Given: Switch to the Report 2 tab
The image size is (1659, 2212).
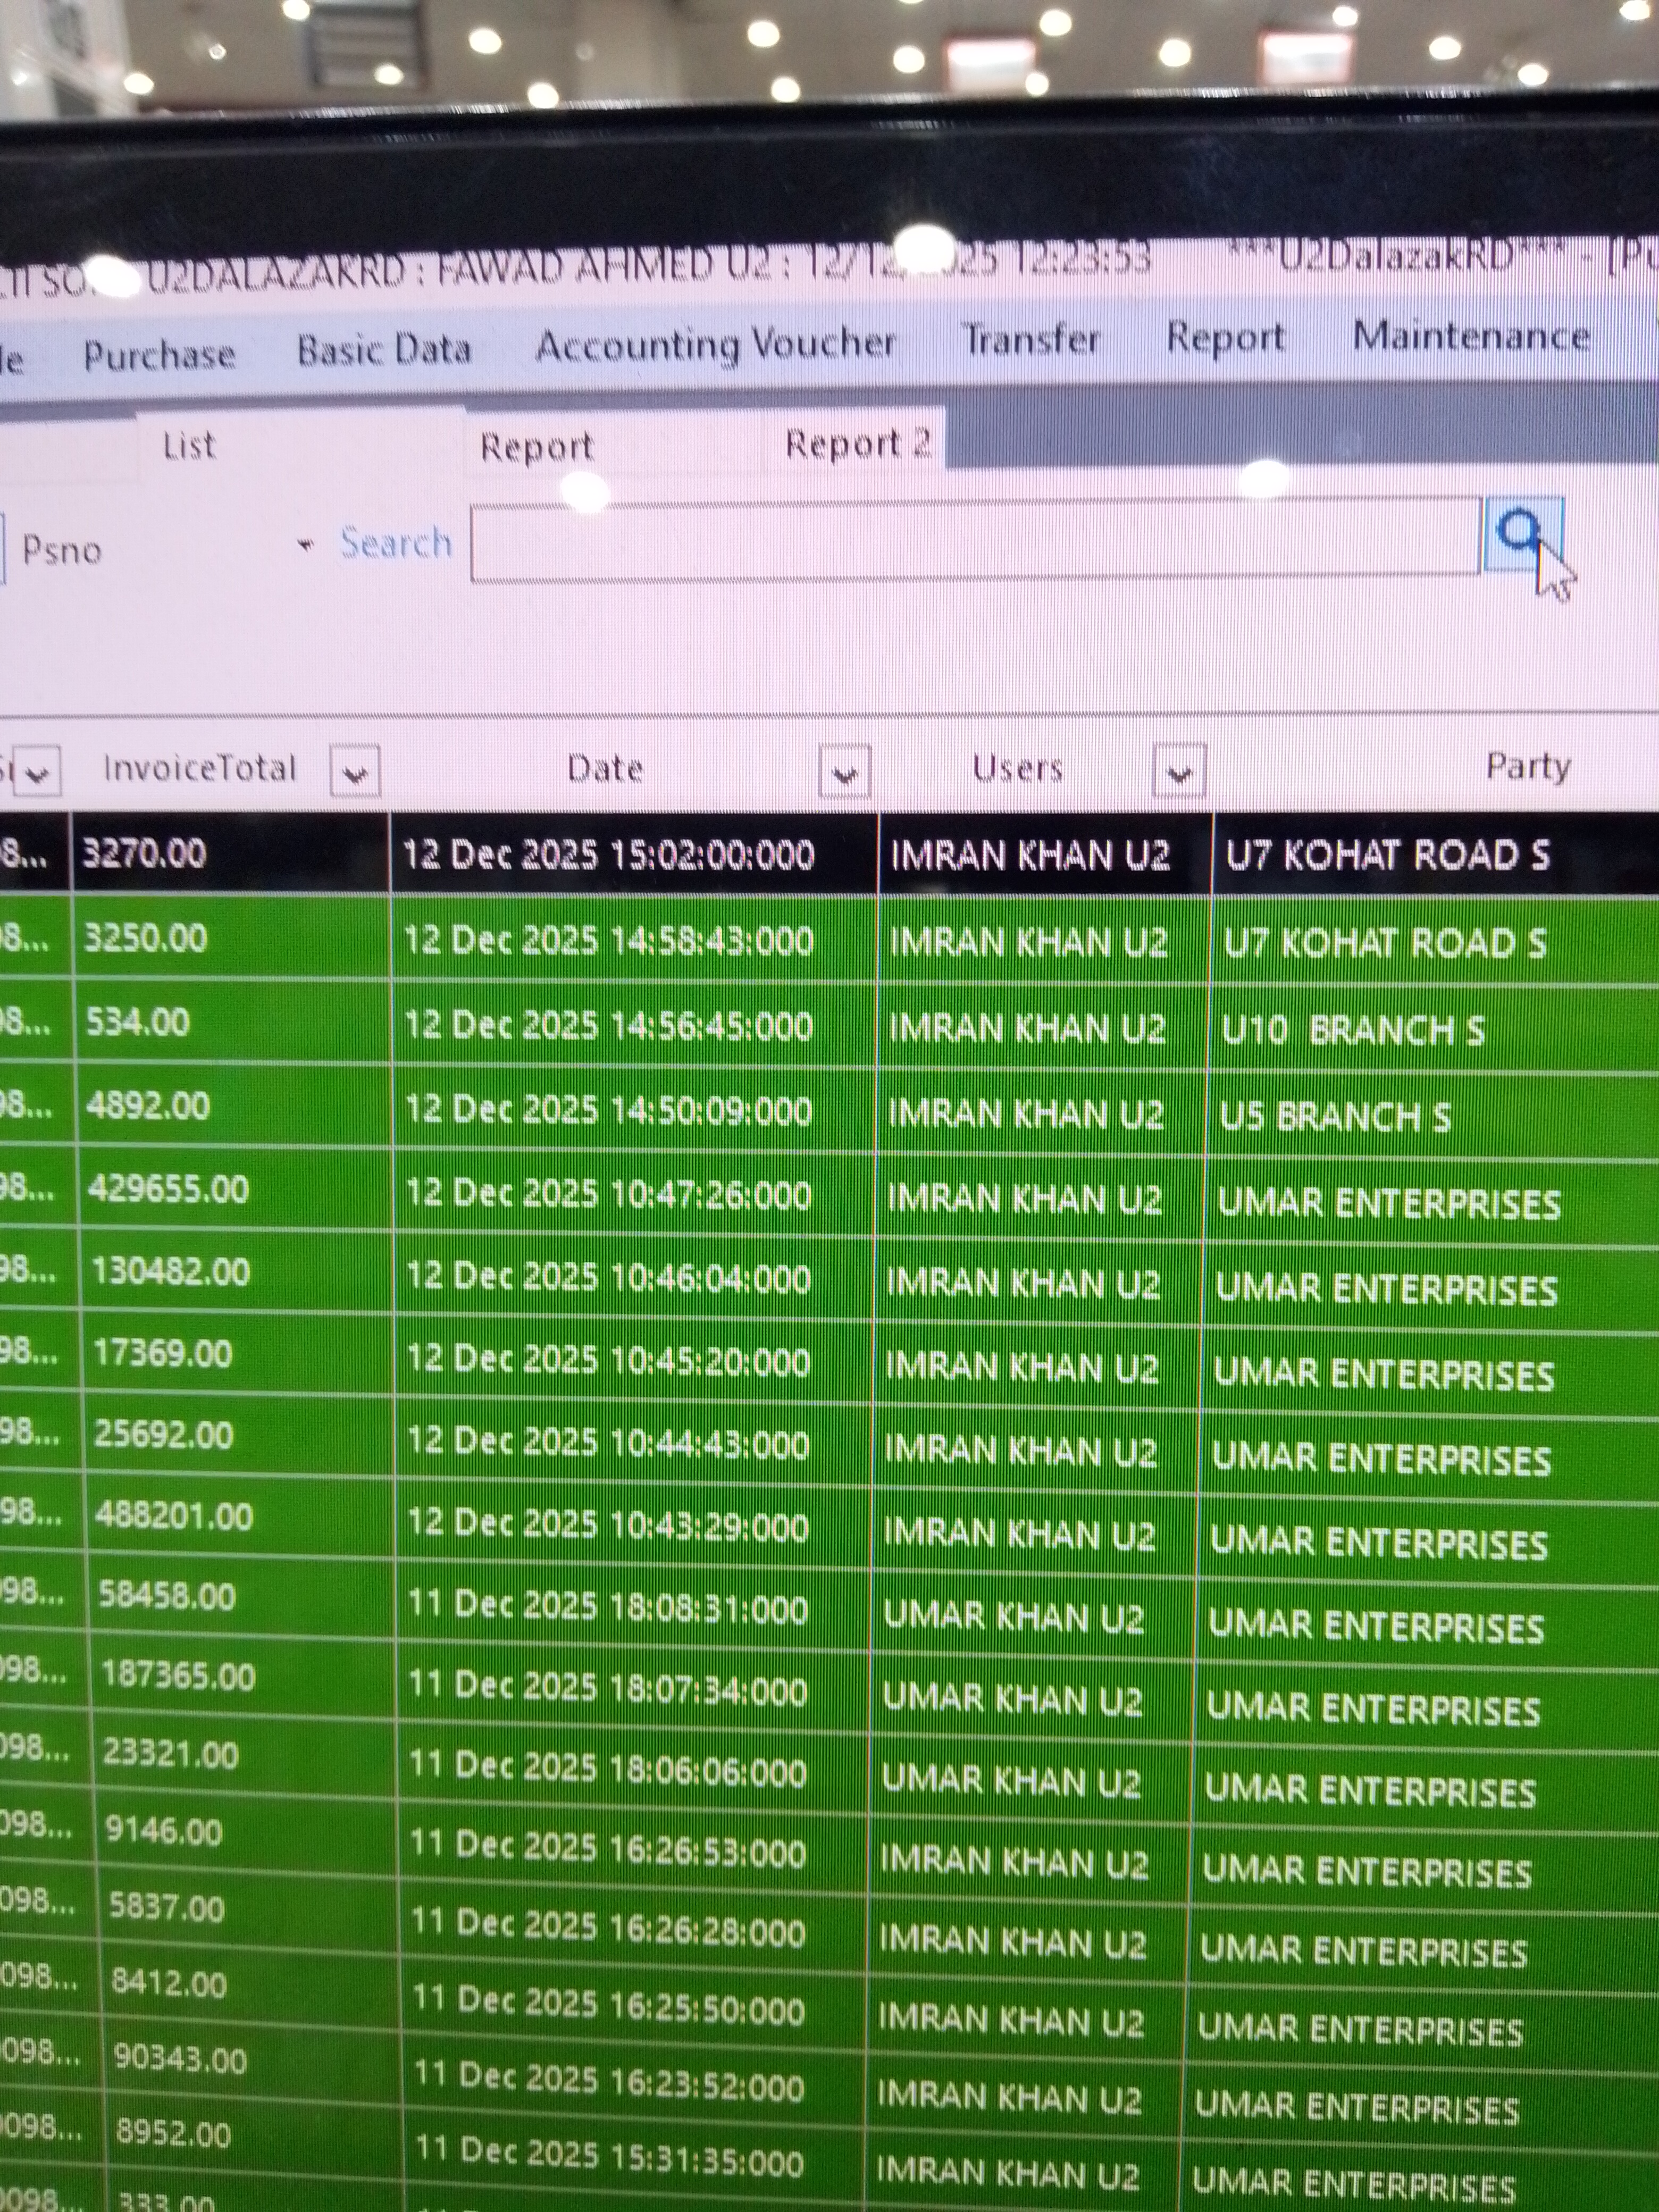Looking at the screenshot, I should pos(857,443).
